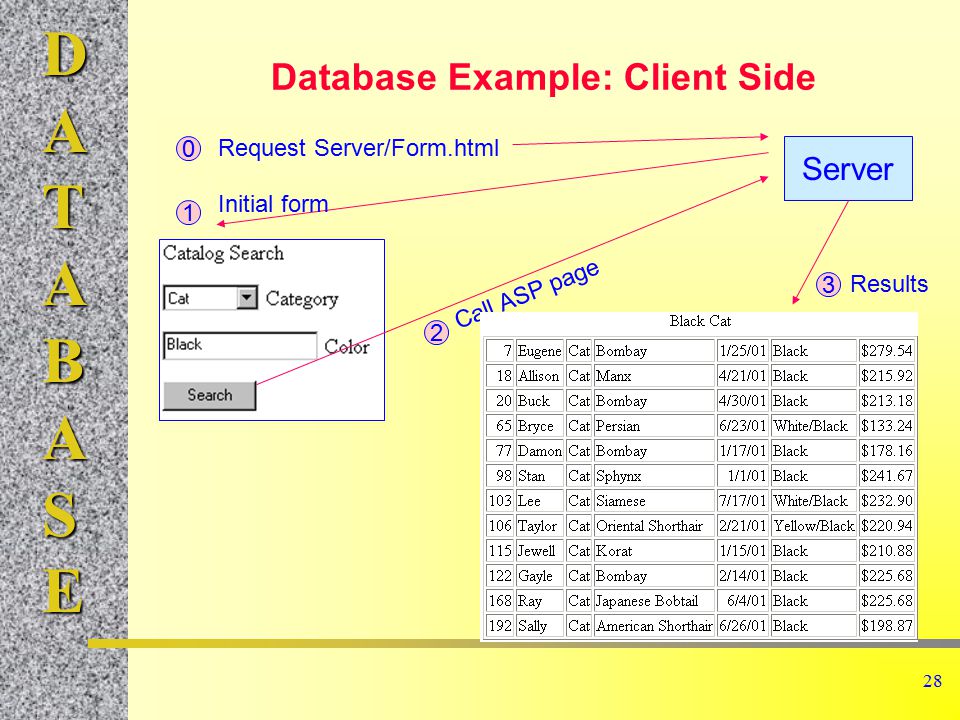The image size is (960, 720).
Task: Select the Damon name cell
Action: 539,451
